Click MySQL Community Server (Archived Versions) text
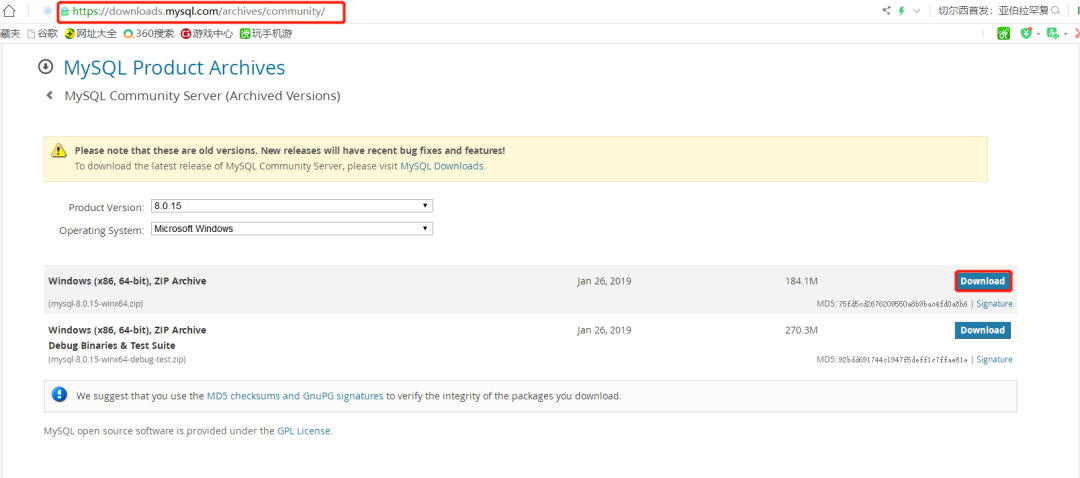Image resolution: width=1080 pixels, height=478 pixels. 202,96
